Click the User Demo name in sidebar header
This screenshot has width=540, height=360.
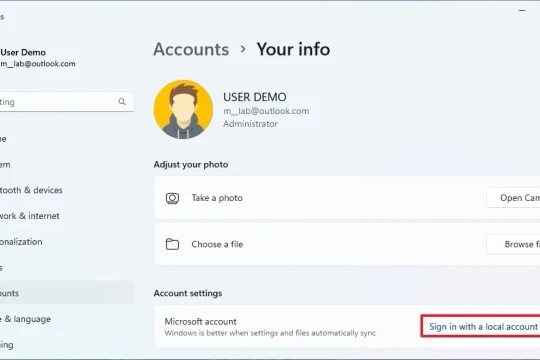pos(23,52)
